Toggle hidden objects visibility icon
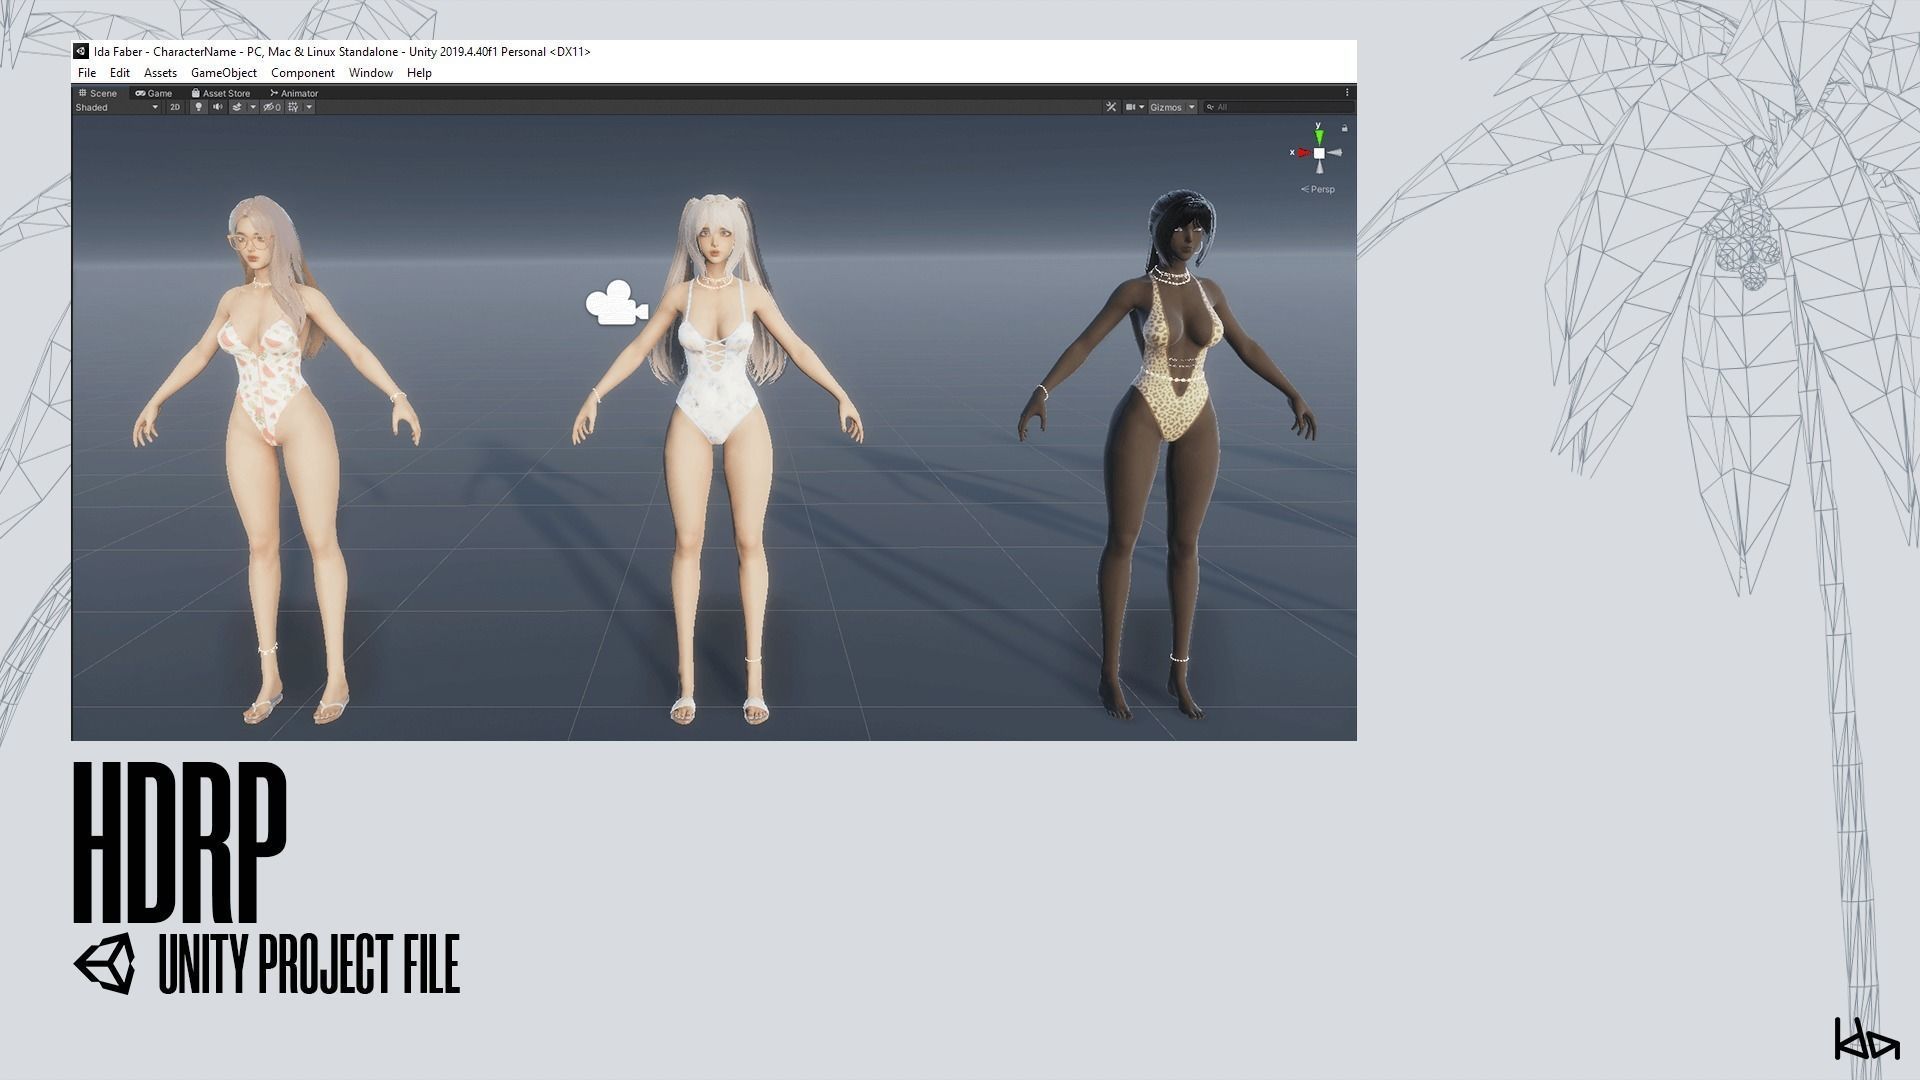This screenshot has height=1080, width=1920. pyautogui.click(x=271, y=107)
